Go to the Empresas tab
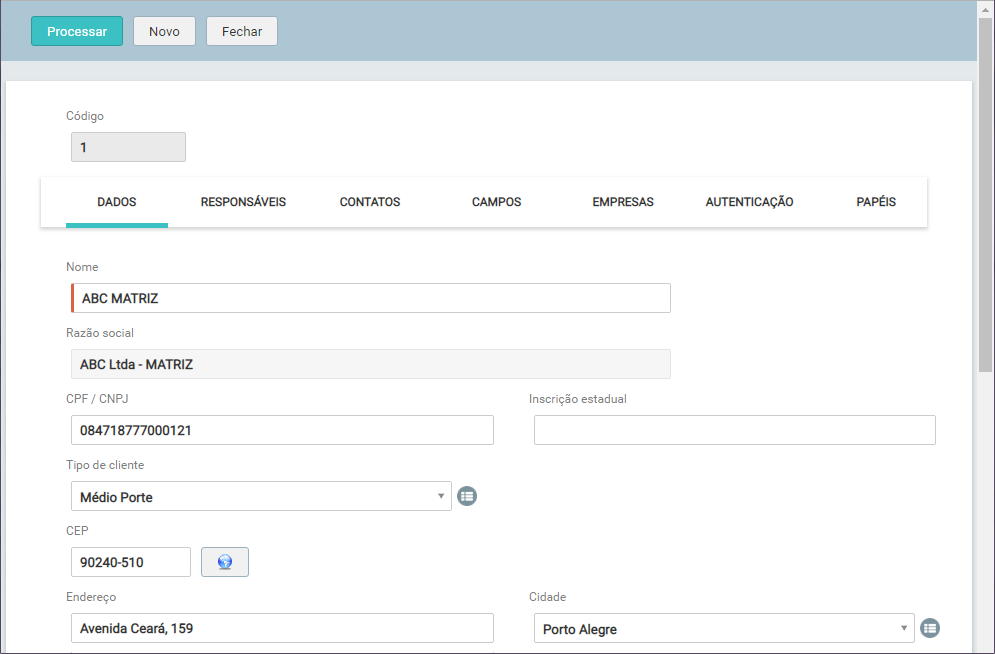 [x=622, y=202]
